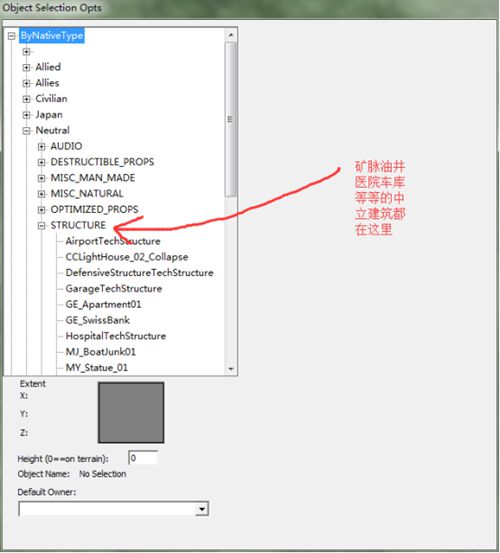Expand the Allied tree node
500x553 pixels.
[26, 67]
